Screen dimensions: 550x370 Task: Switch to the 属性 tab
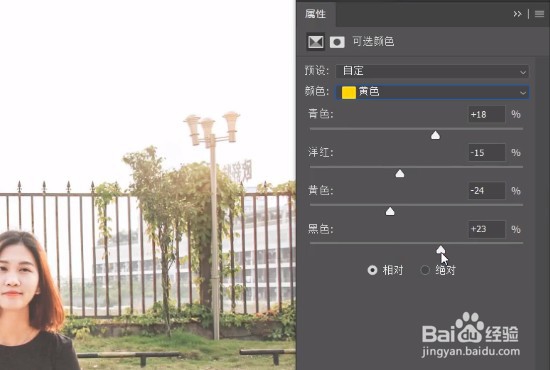(x=315, y=14)
